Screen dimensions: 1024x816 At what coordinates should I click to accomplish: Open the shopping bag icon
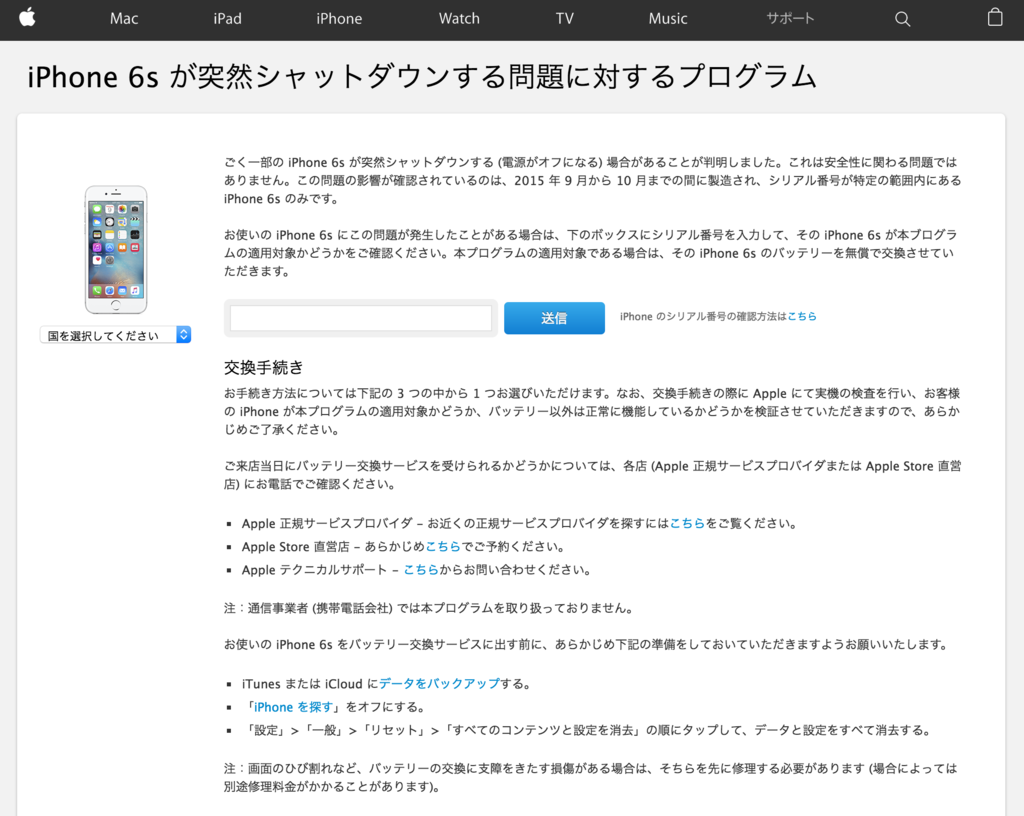[995, 17]
